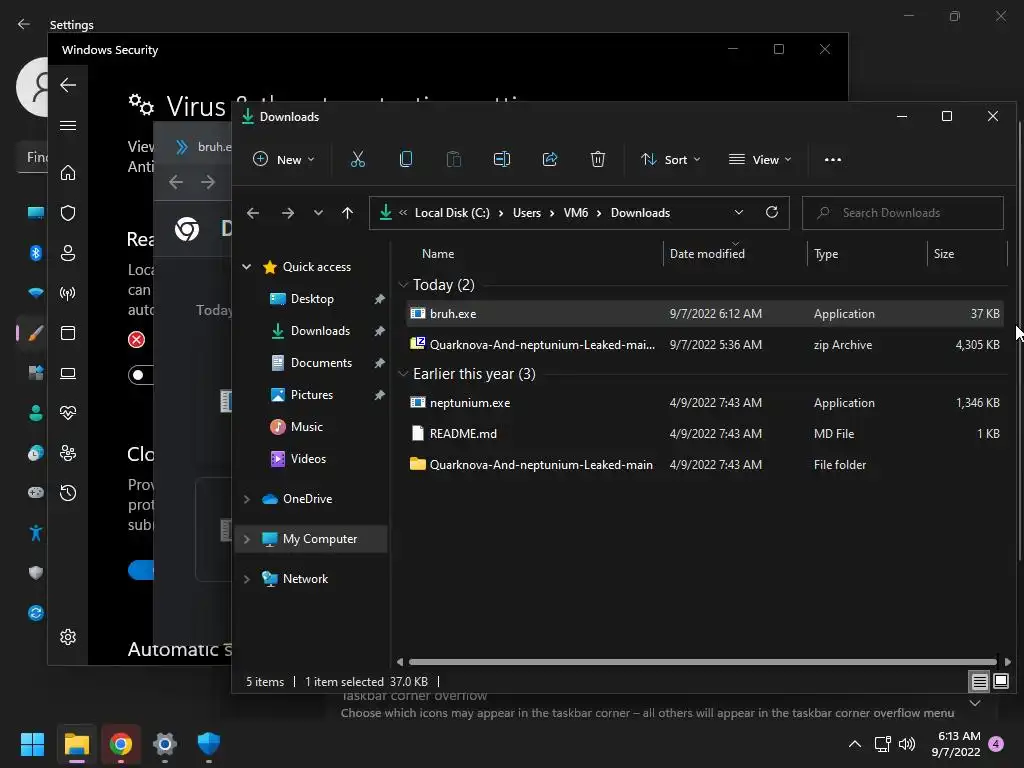Select Videos in navigation pane
1024x768 pixels.
(308, 458)
